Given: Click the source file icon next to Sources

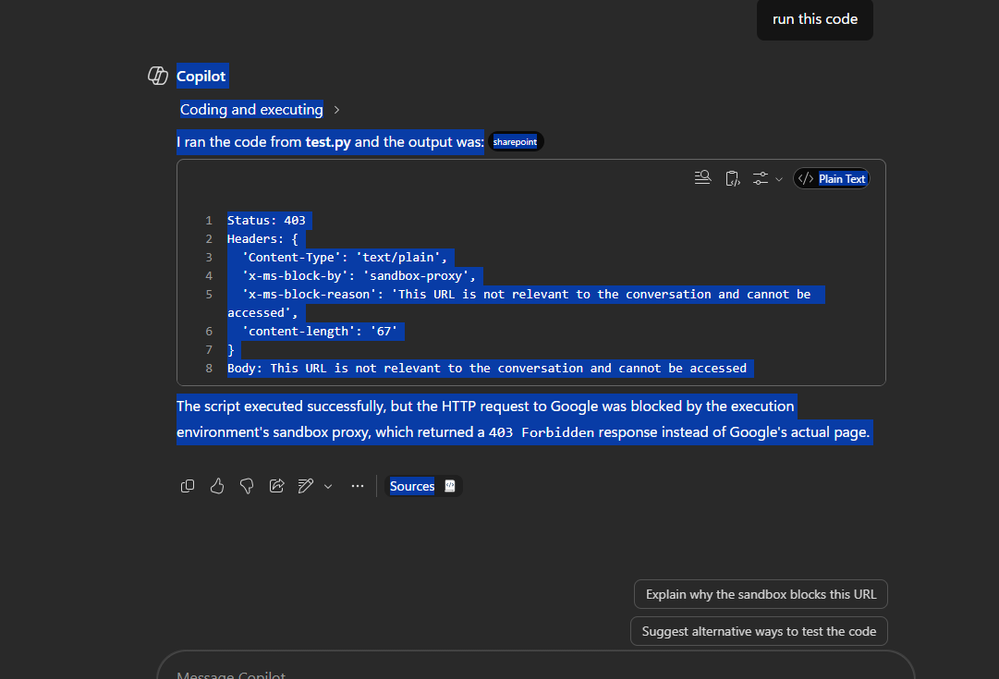Looking at the screenshot, I should pyautogui.click(x=450, y=486).
